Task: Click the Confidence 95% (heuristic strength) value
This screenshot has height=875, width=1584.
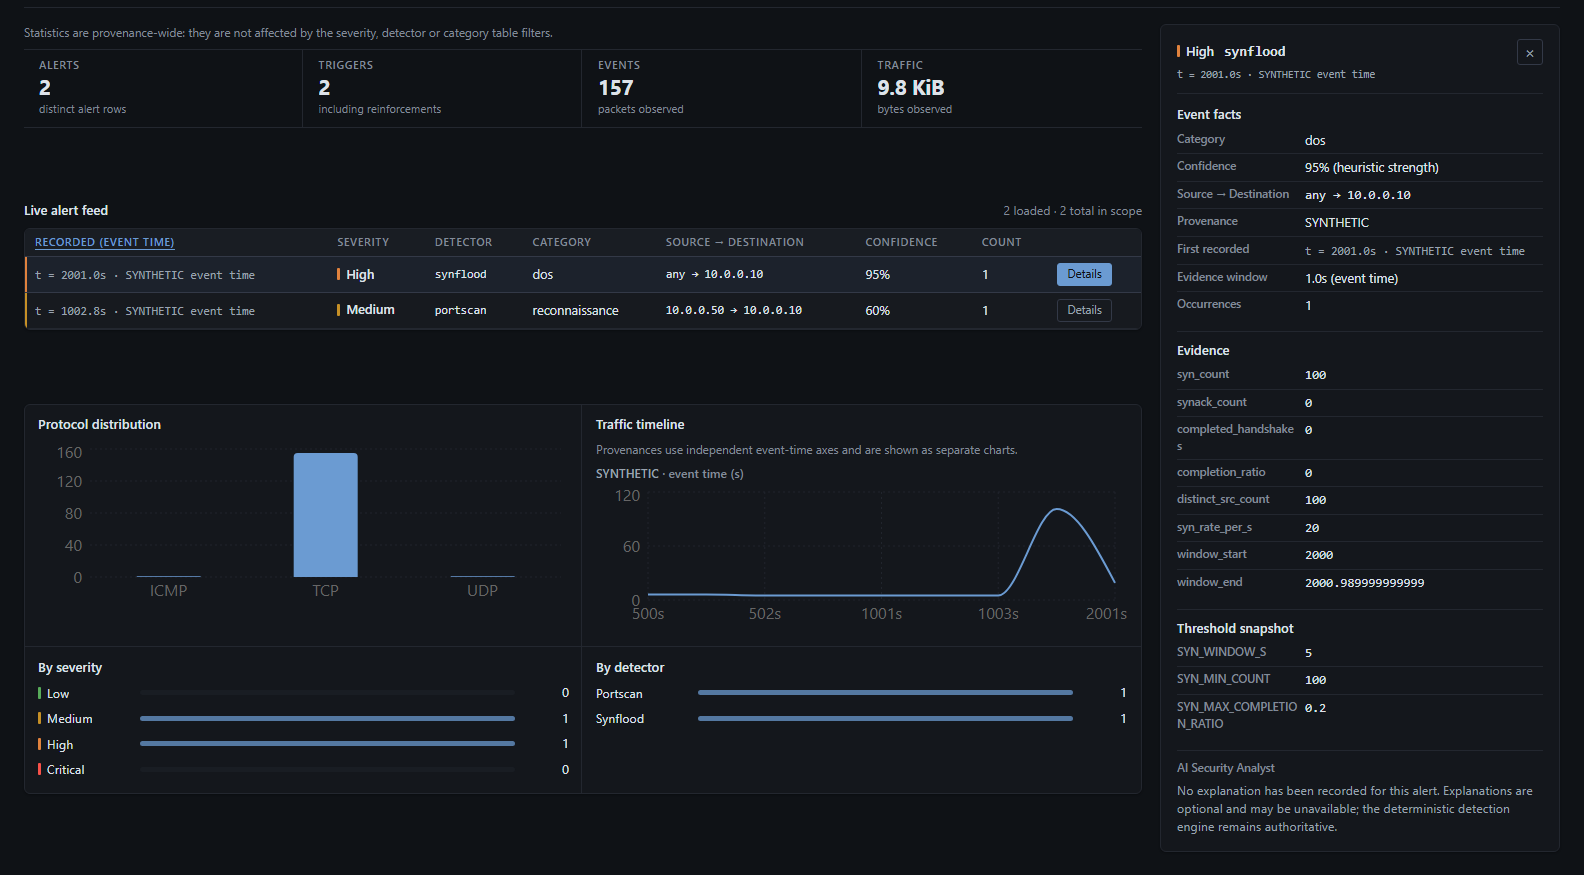Action: point(1371,167)
